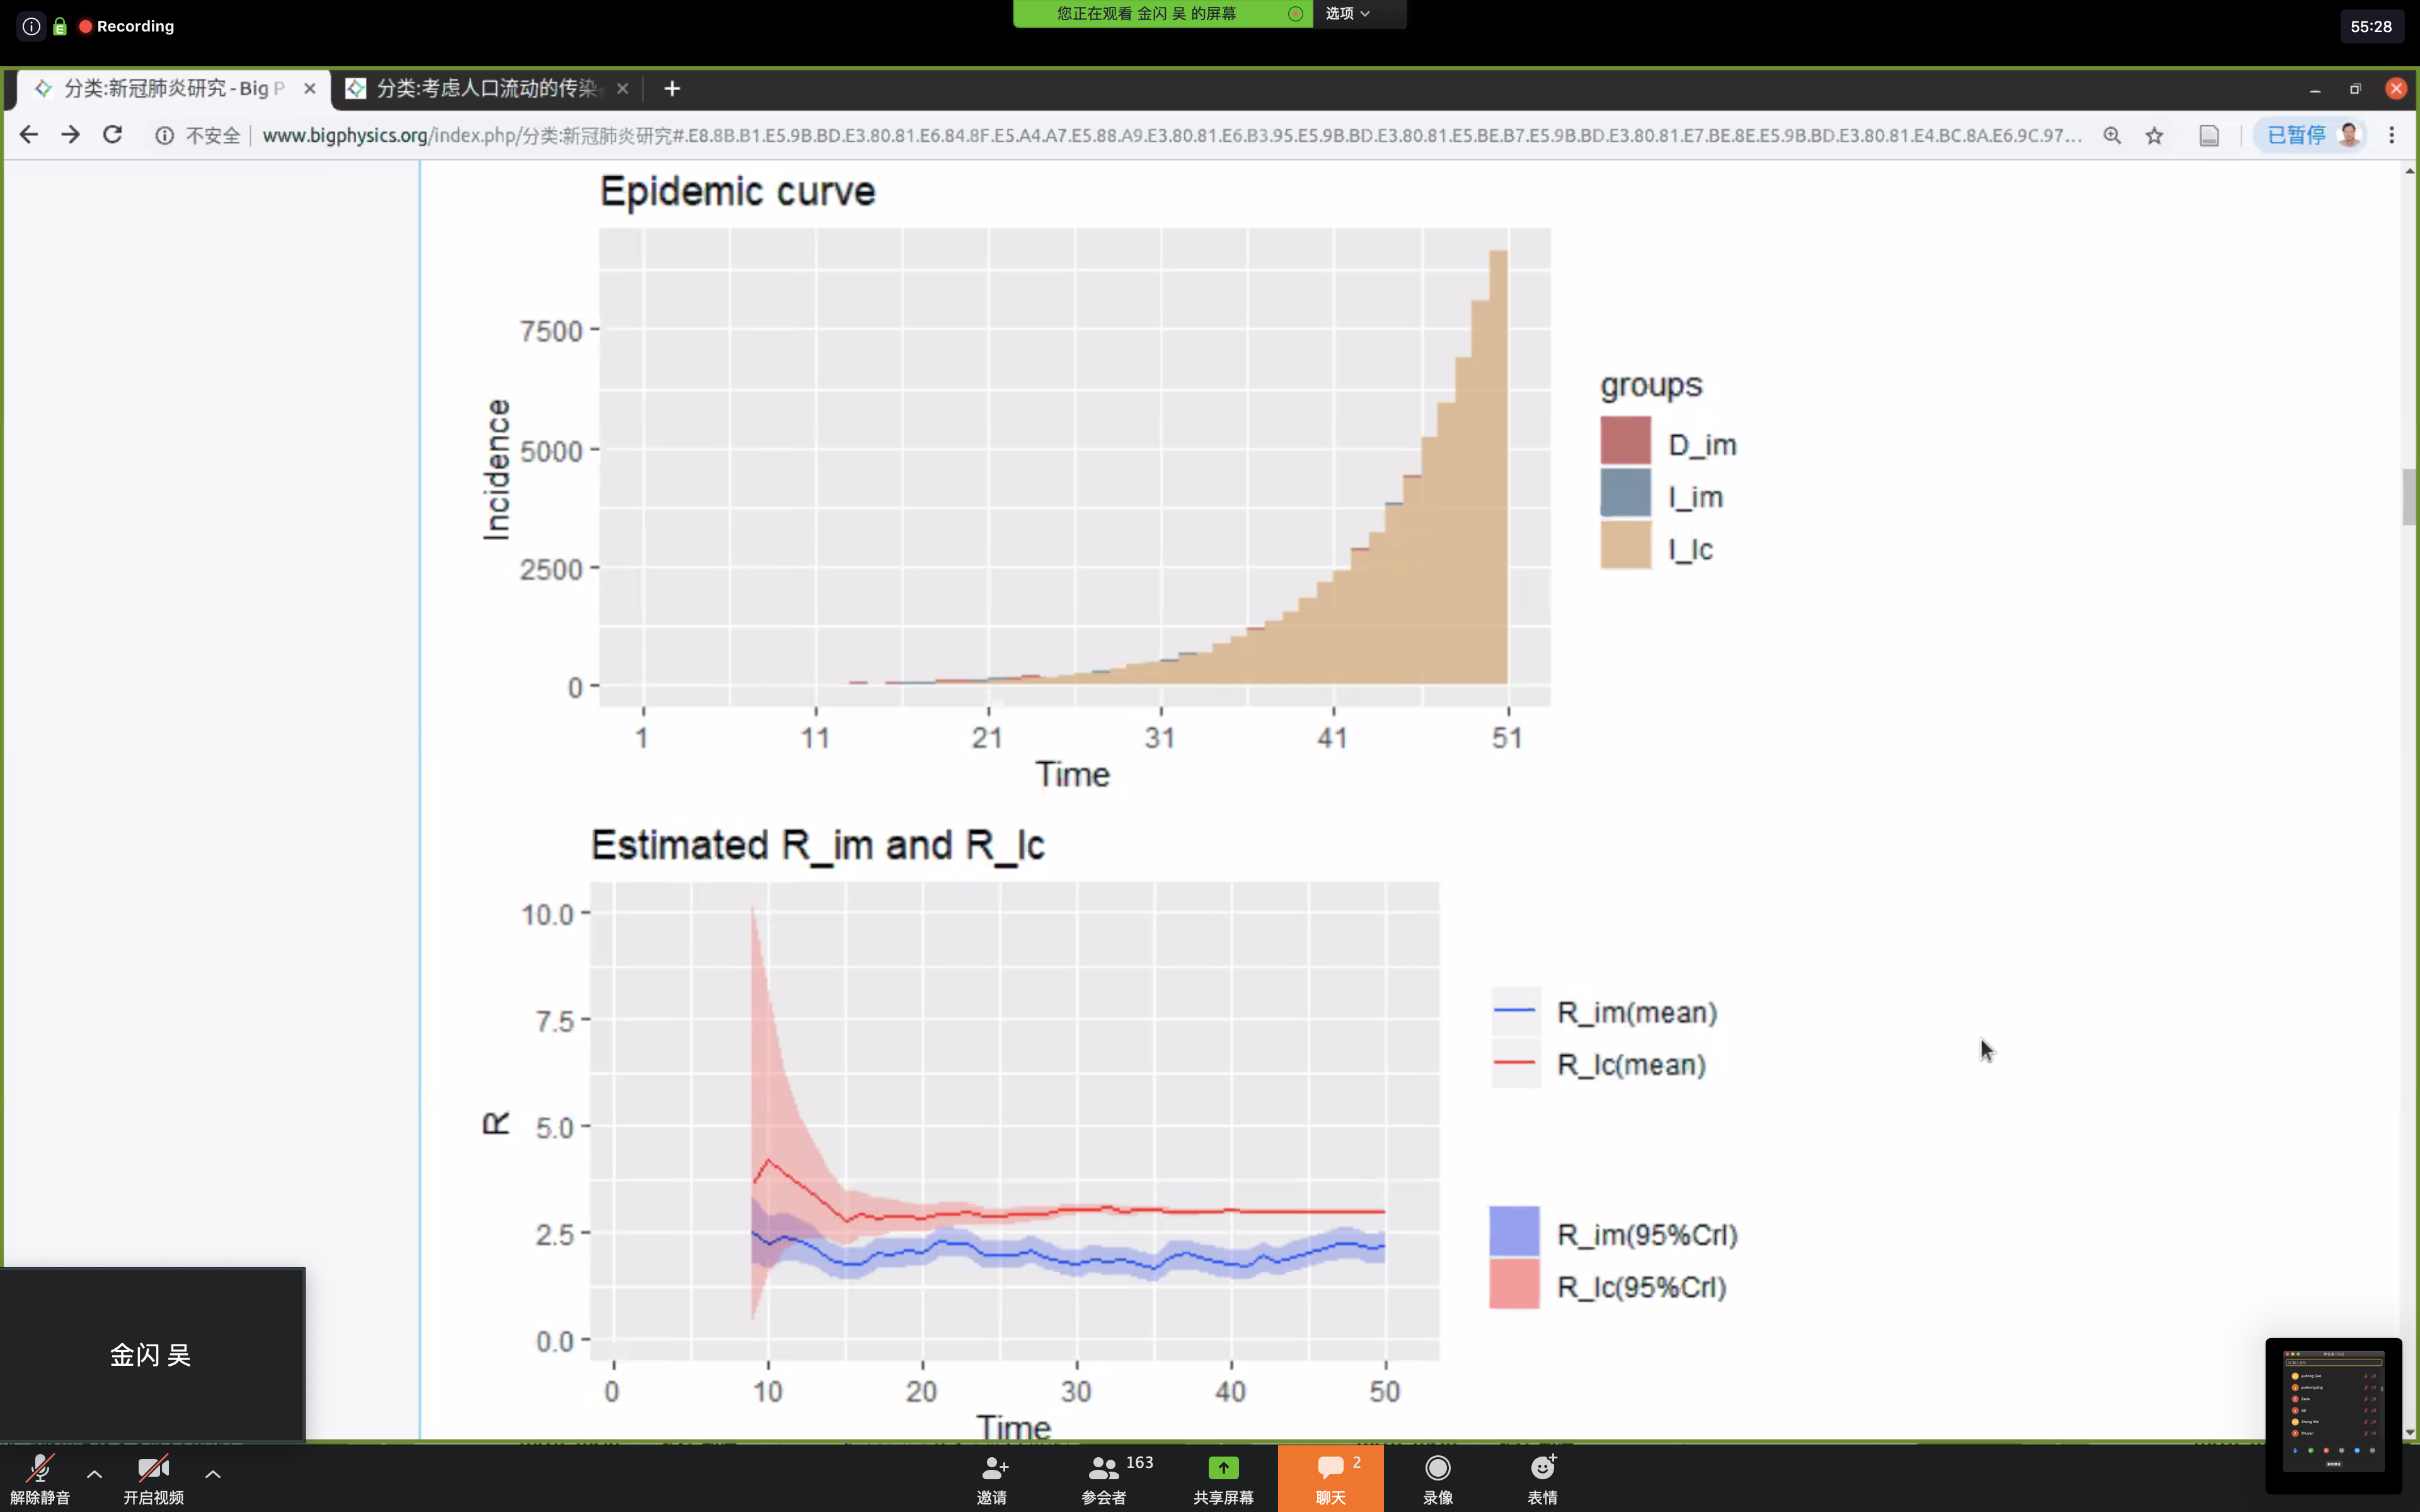Image resolution: width=2420 pixels, height=1512 pixels.
Task: Click the browser reload icon
Action: click(x=112, y=135)
